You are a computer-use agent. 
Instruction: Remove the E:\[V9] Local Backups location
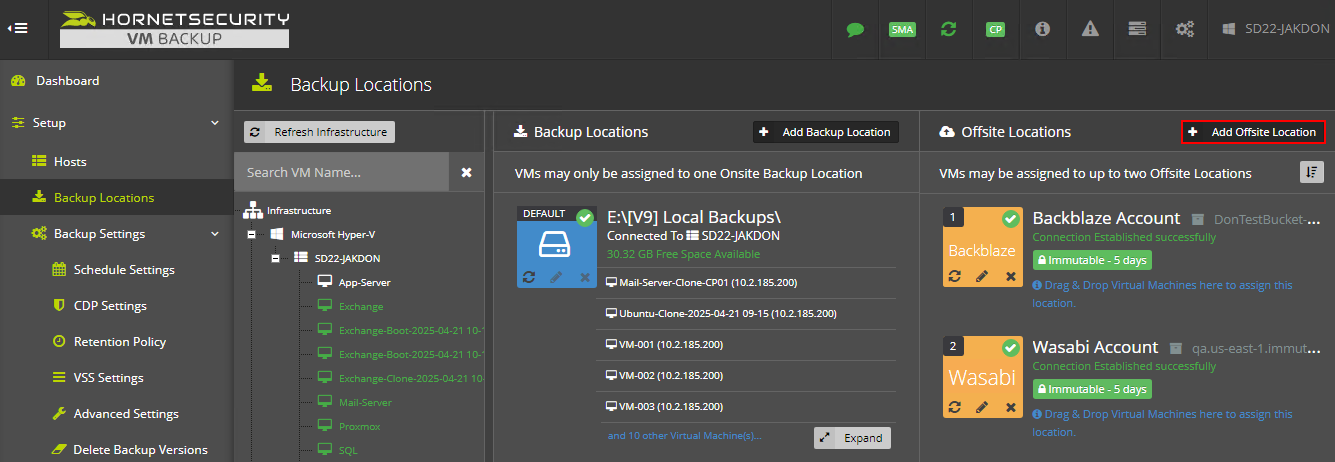[x=585, y=276]
